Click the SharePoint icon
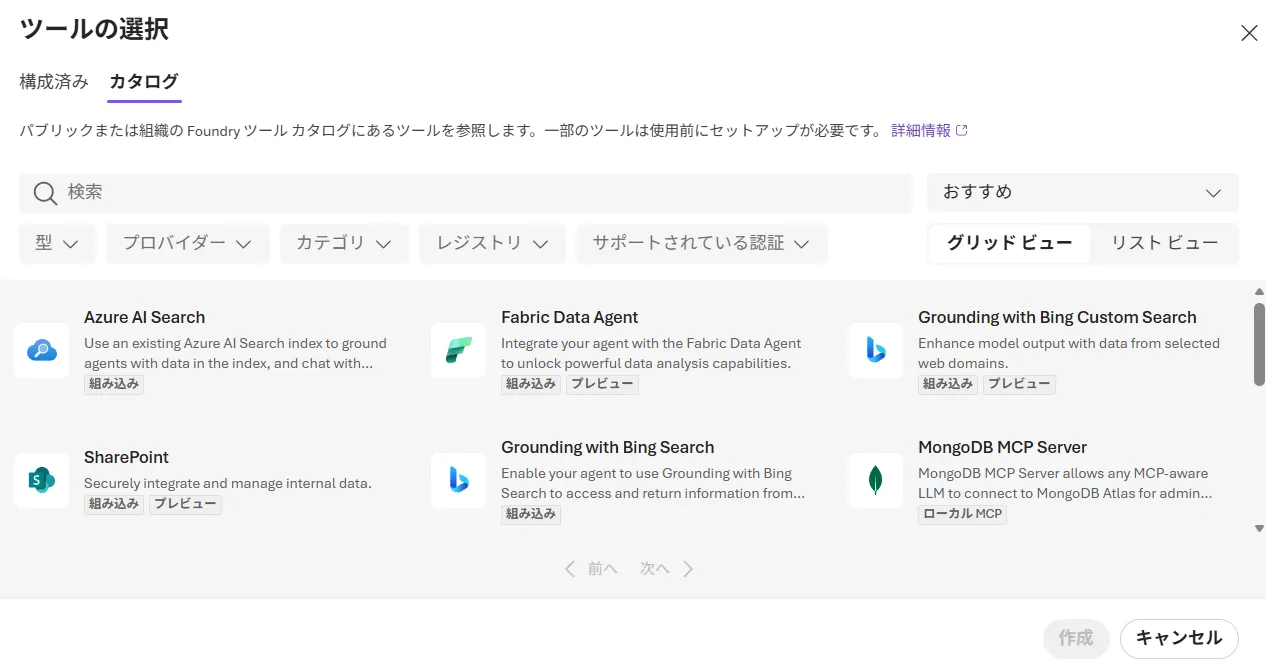The width and height of the screenshot is (1266, 671). click(x=42, y=480)
